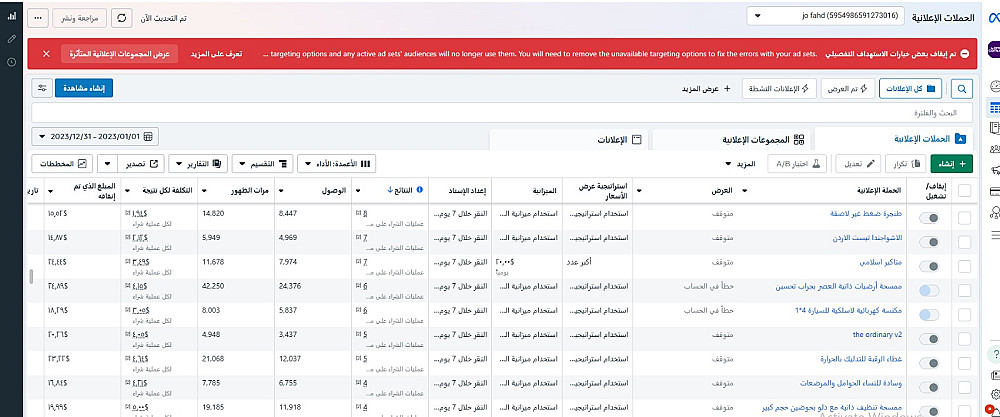This screenshot has width=1000, height=417.
Task: Open the clock history icon in dark sidebar
Action: pyautogui.click(x=10, y=62)
